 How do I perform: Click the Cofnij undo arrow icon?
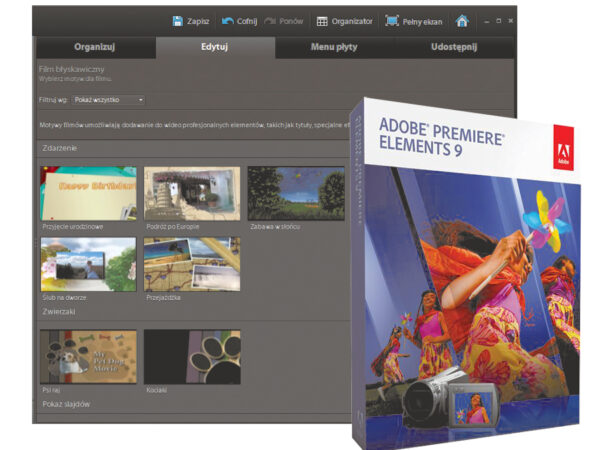click(x=228, y=21)
